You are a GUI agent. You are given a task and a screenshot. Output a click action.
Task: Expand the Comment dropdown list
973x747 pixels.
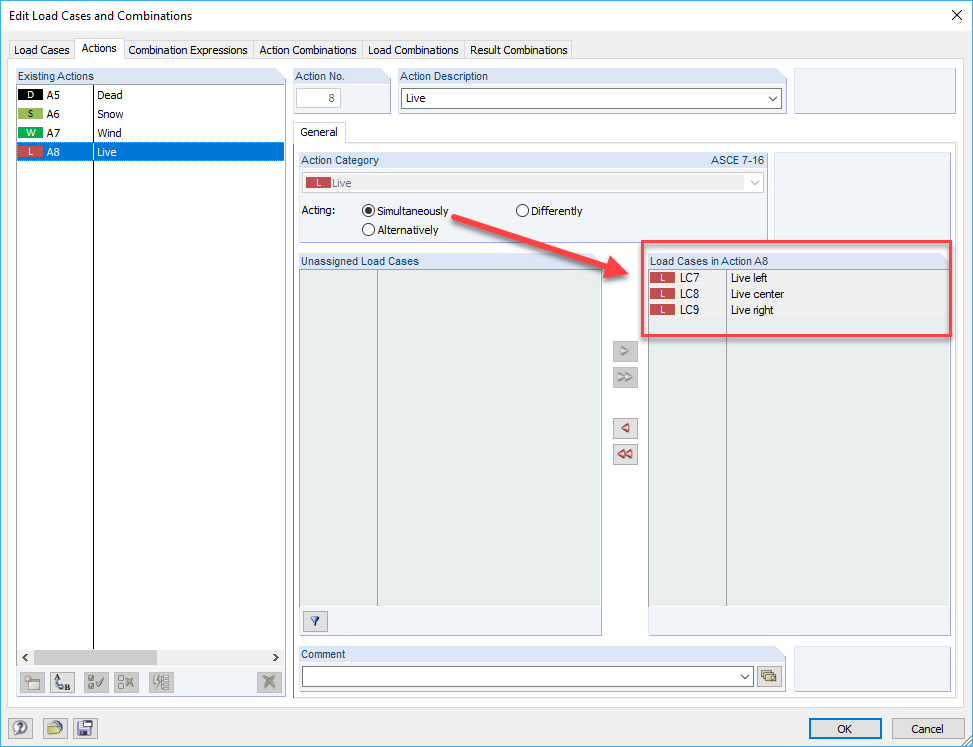coord(745,676)
